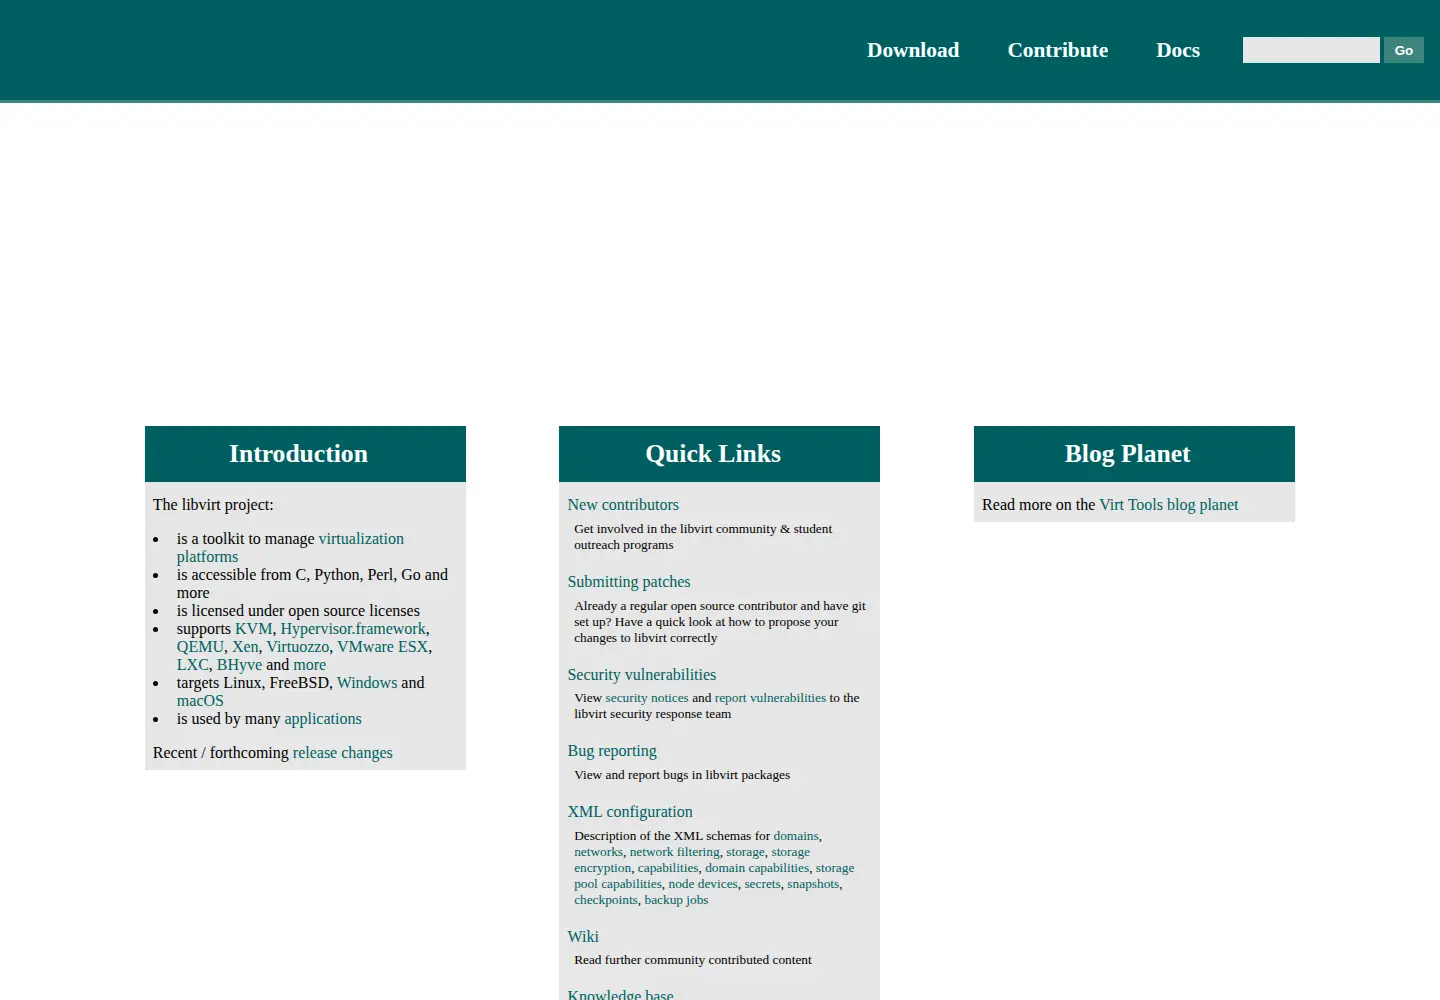
Task: Open the XML configuration link
Action: click(x=630, y=812)
